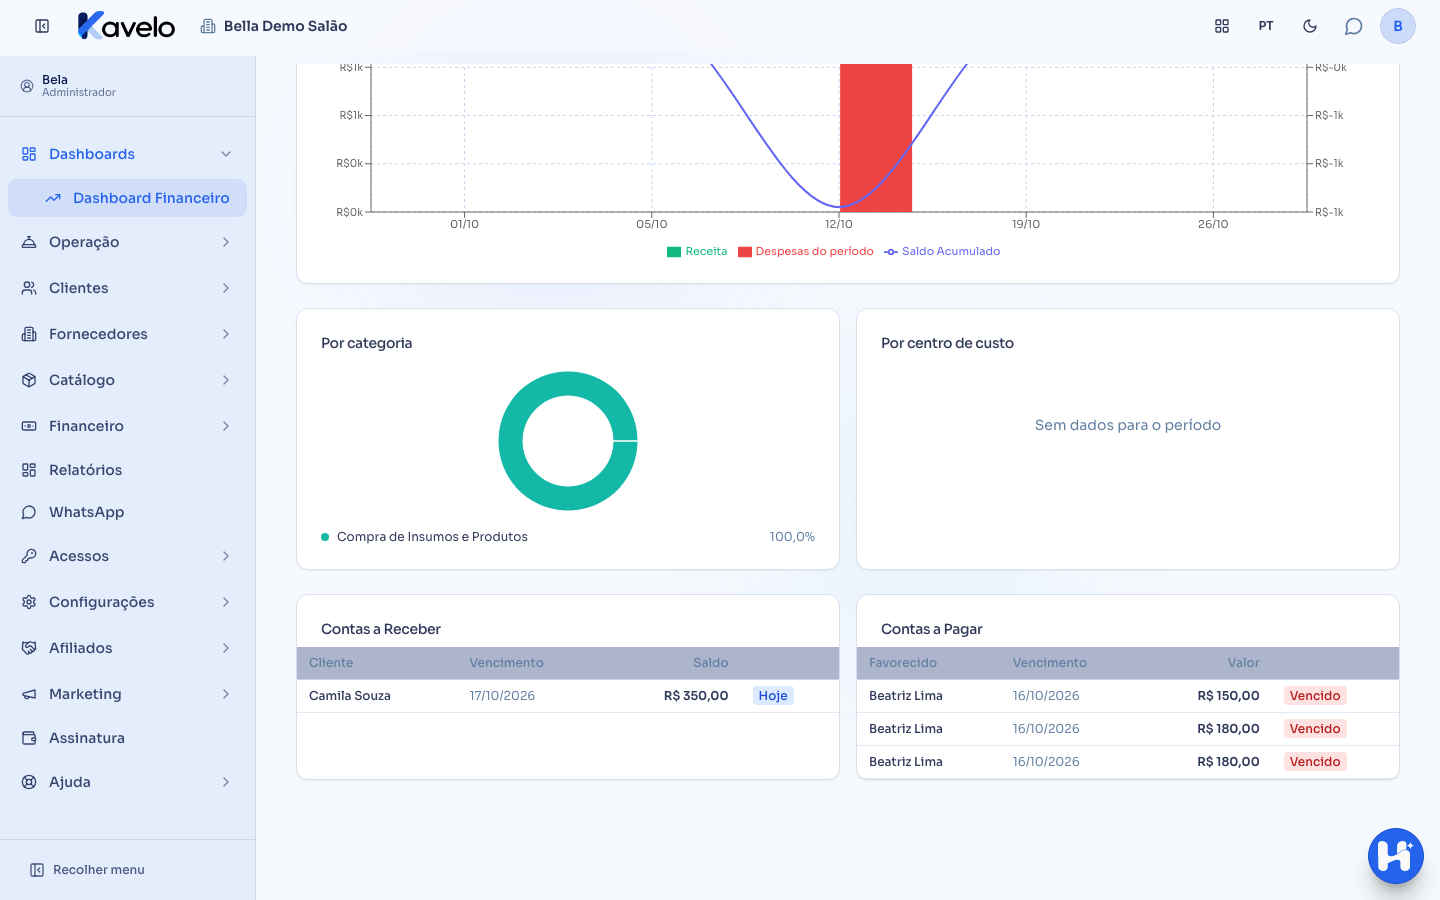This screenshot has height=900, width=1440.
Task: Click the Clientes people icon
Action: coord(29,288)
